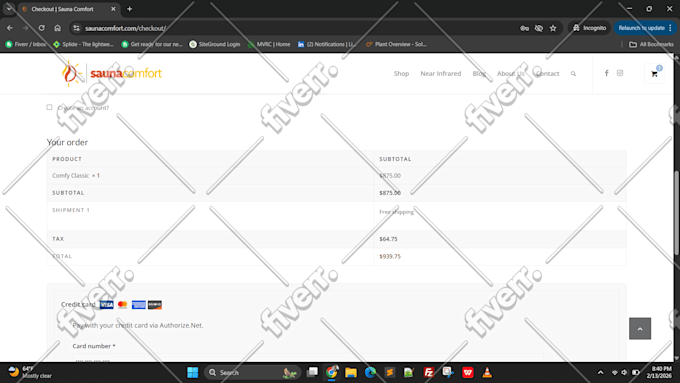Open the Incognito indicator
This screenshot has width=680, height=383.
[589, 28]
